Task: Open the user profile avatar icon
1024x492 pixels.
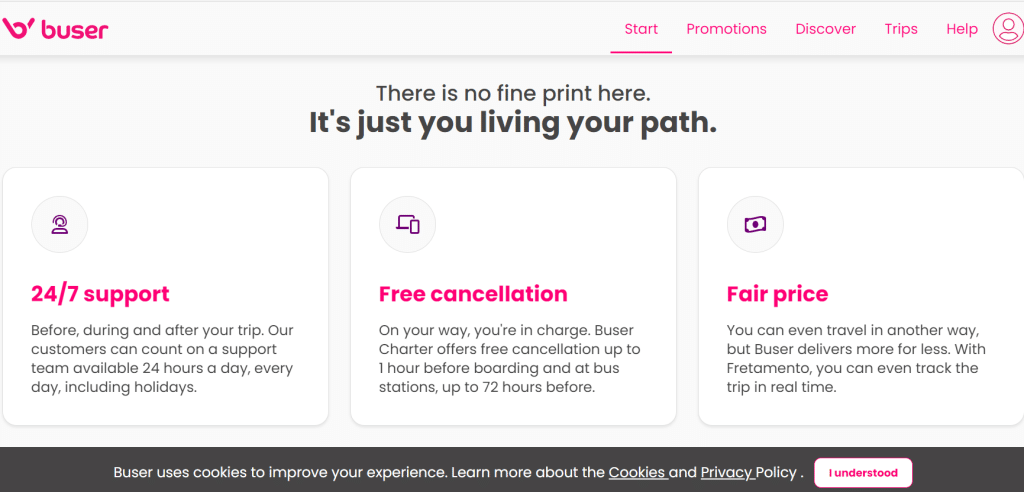Action: tap(1007, 29)
